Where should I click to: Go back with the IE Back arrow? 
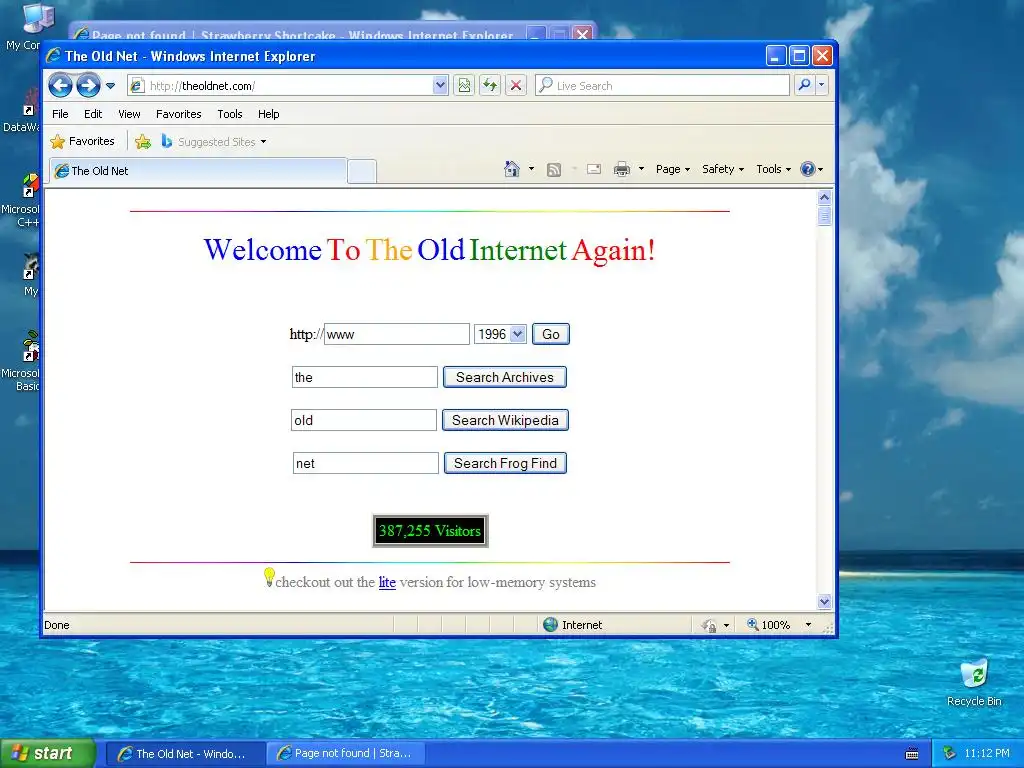coord(60,86)
